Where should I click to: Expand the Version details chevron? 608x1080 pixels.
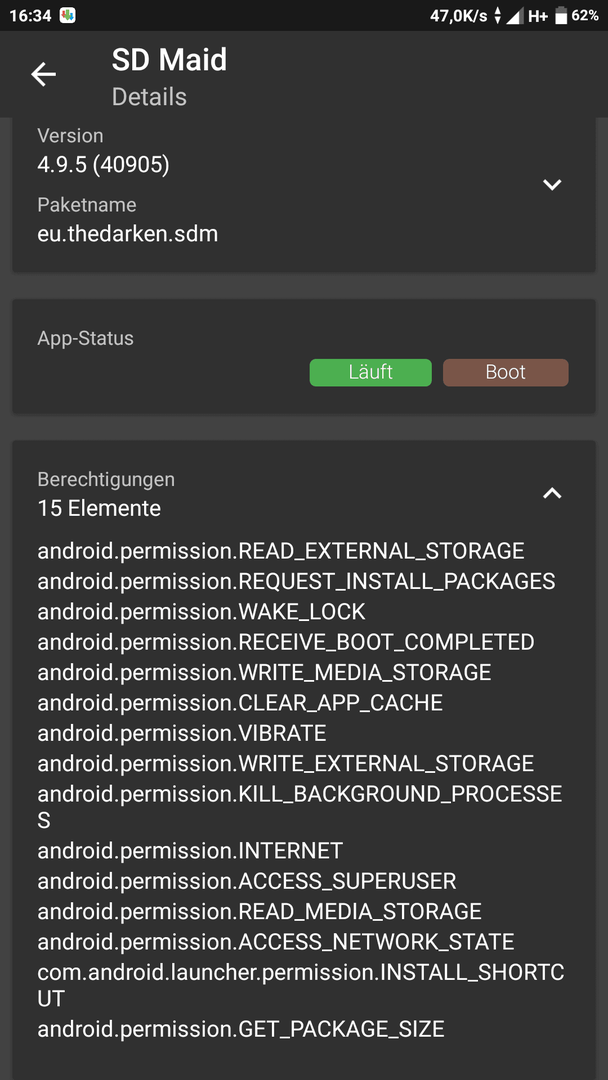click(x=552, y=185)
